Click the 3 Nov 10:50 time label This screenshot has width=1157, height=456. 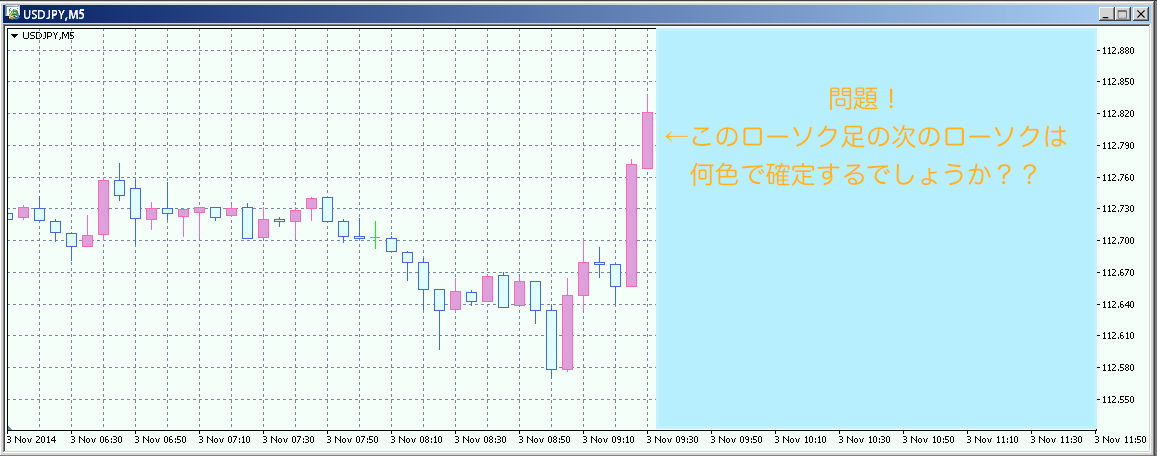point(930,439)
